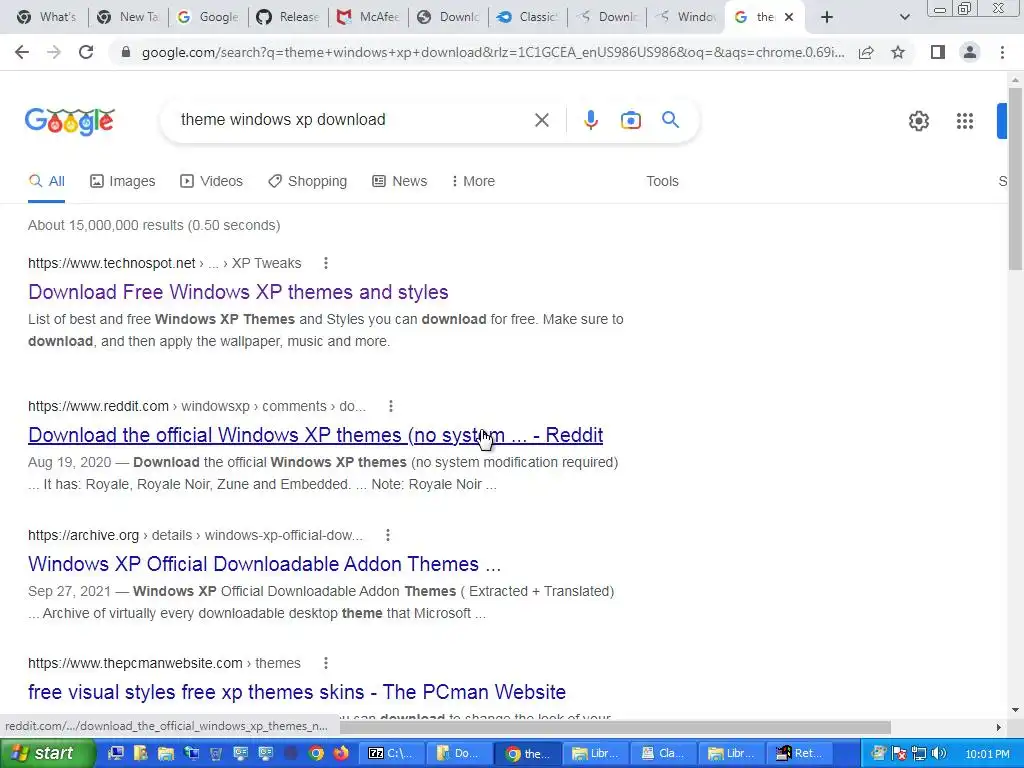Click the taskbar clock showing 10:01 PM
1024x768 pixels.
[987, 754]
